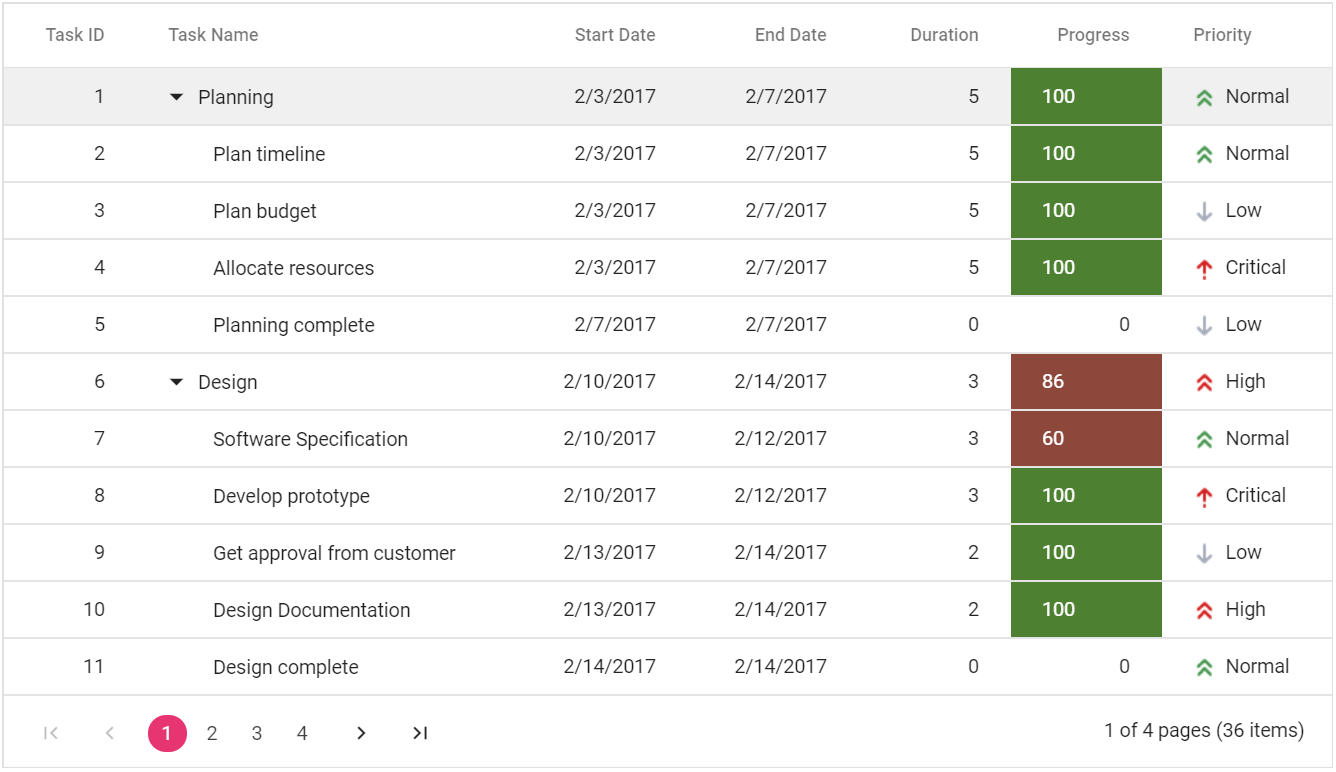Jump to the last page icon

[x=420, y=734]
